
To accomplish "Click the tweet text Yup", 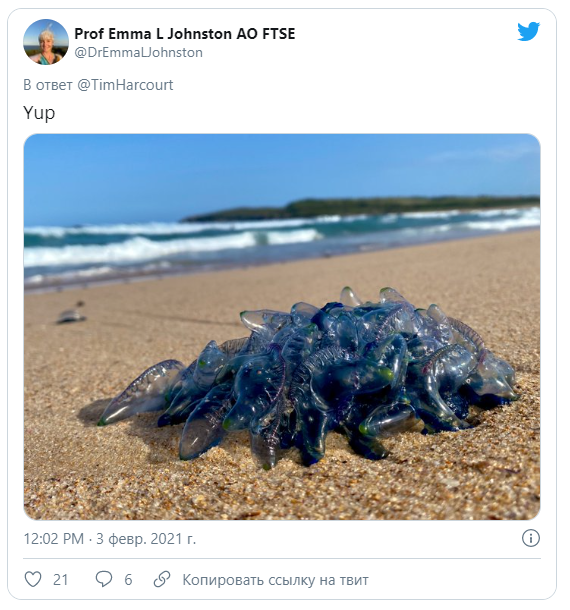I will tap(39, 113).
